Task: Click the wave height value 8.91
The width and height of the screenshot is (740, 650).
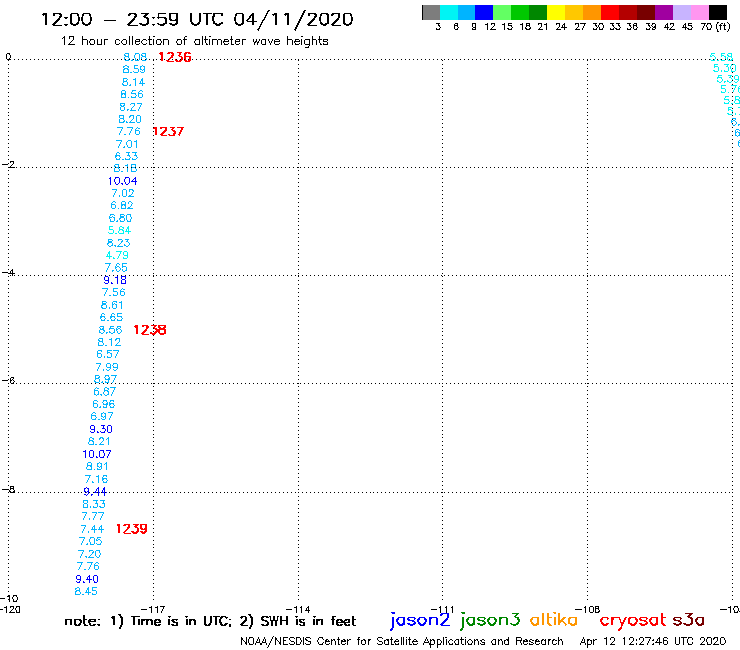Action: (x=97, y=466)
